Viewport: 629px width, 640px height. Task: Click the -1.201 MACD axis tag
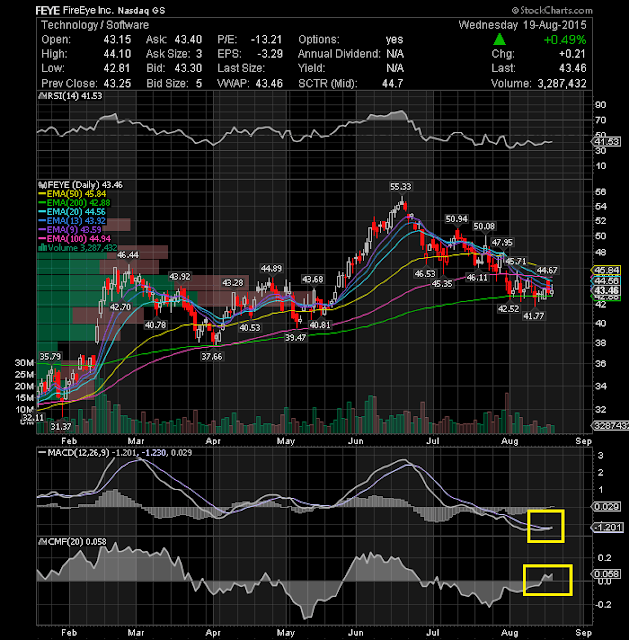pos(607,527)
